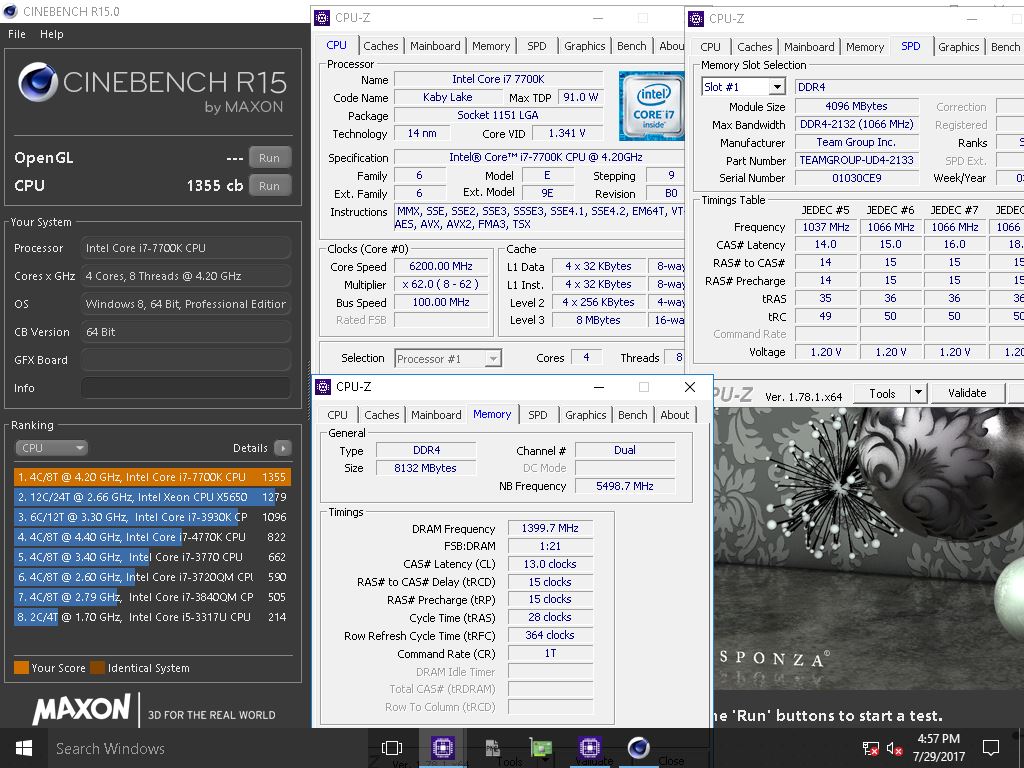Select the i7-3720QM ranking row

(152, 577)
